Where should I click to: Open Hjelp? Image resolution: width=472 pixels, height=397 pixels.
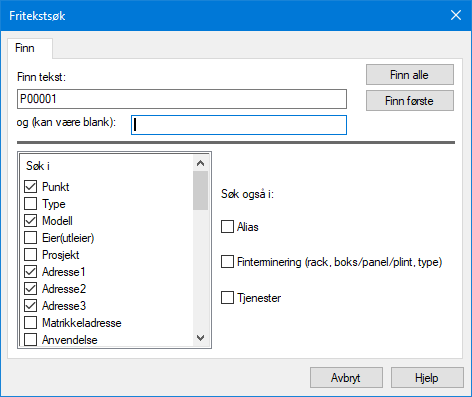tap(427, 378)
